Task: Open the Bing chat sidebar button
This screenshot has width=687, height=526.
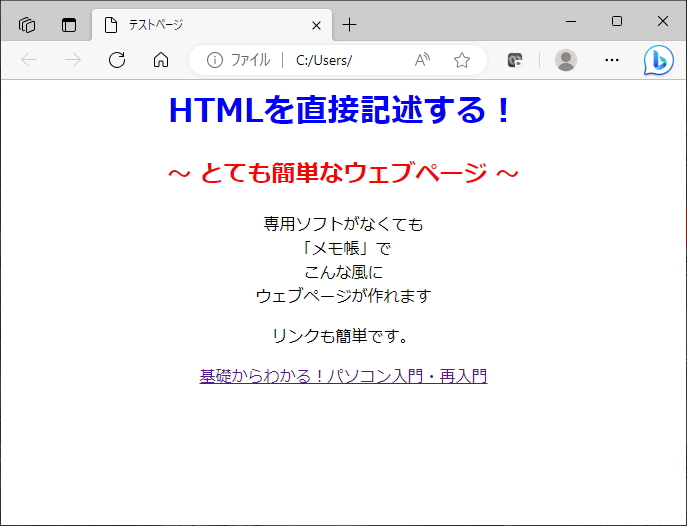Action: [x=659, y=60]
